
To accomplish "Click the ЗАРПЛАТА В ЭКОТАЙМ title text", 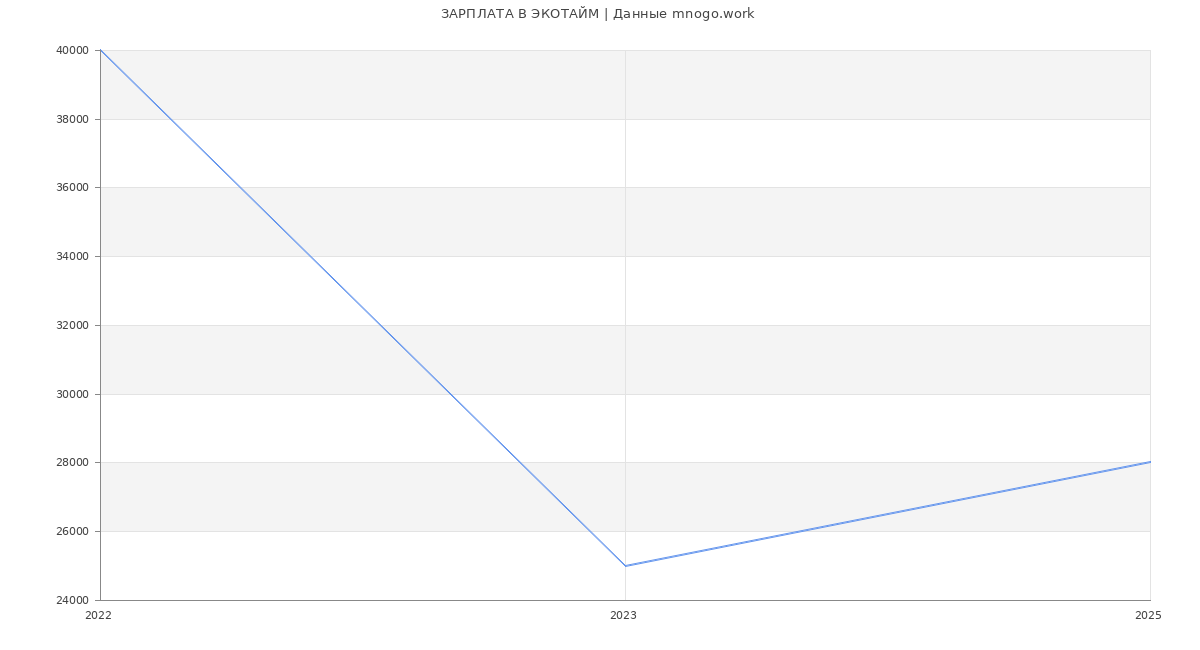I will pos(520,14).
